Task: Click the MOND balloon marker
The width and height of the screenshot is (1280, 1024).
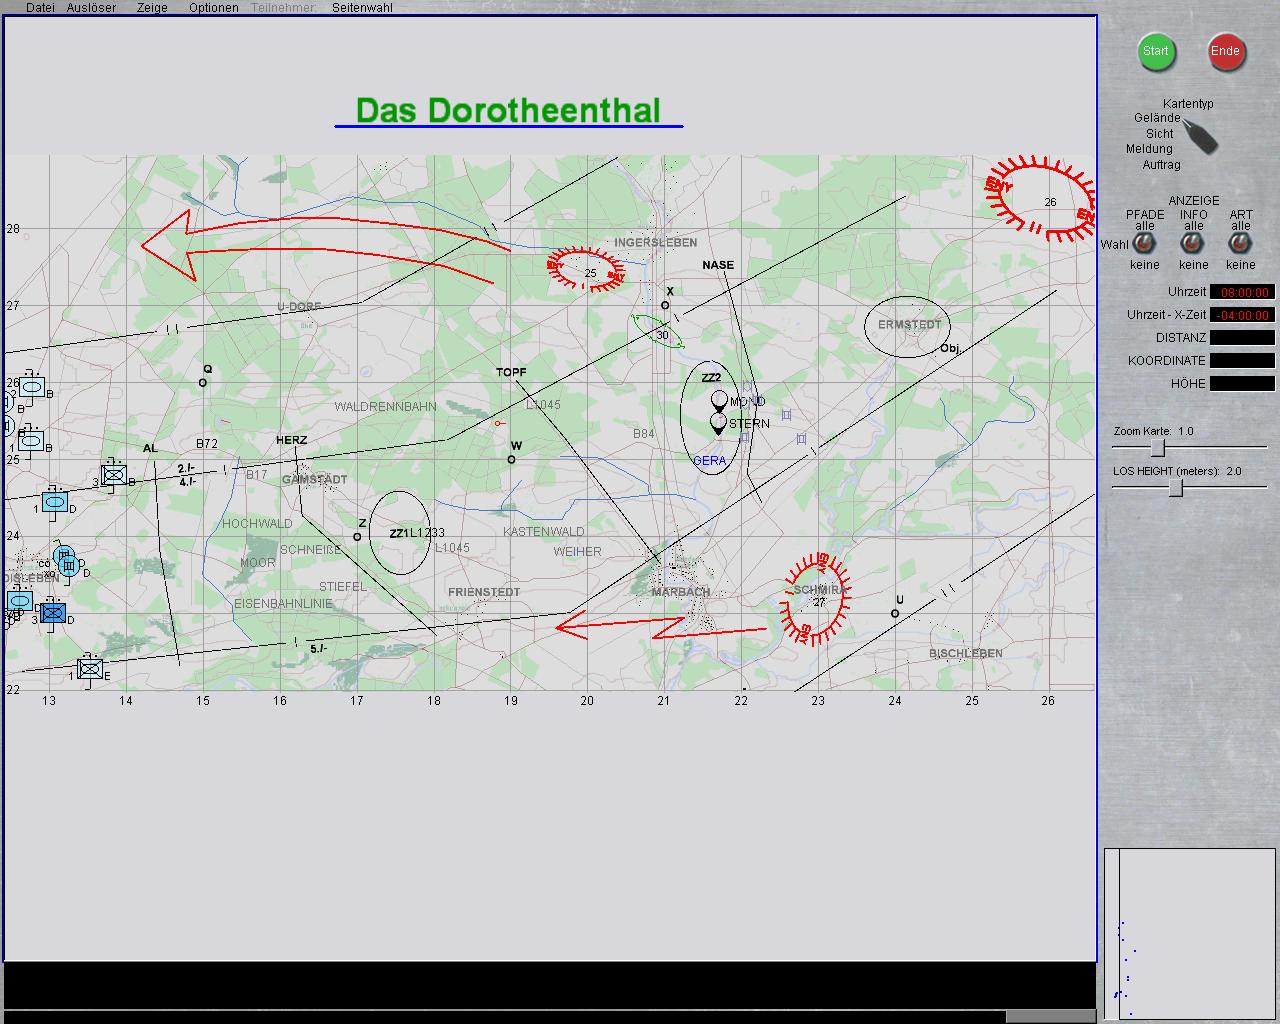Action: click(x=719, y=401)
